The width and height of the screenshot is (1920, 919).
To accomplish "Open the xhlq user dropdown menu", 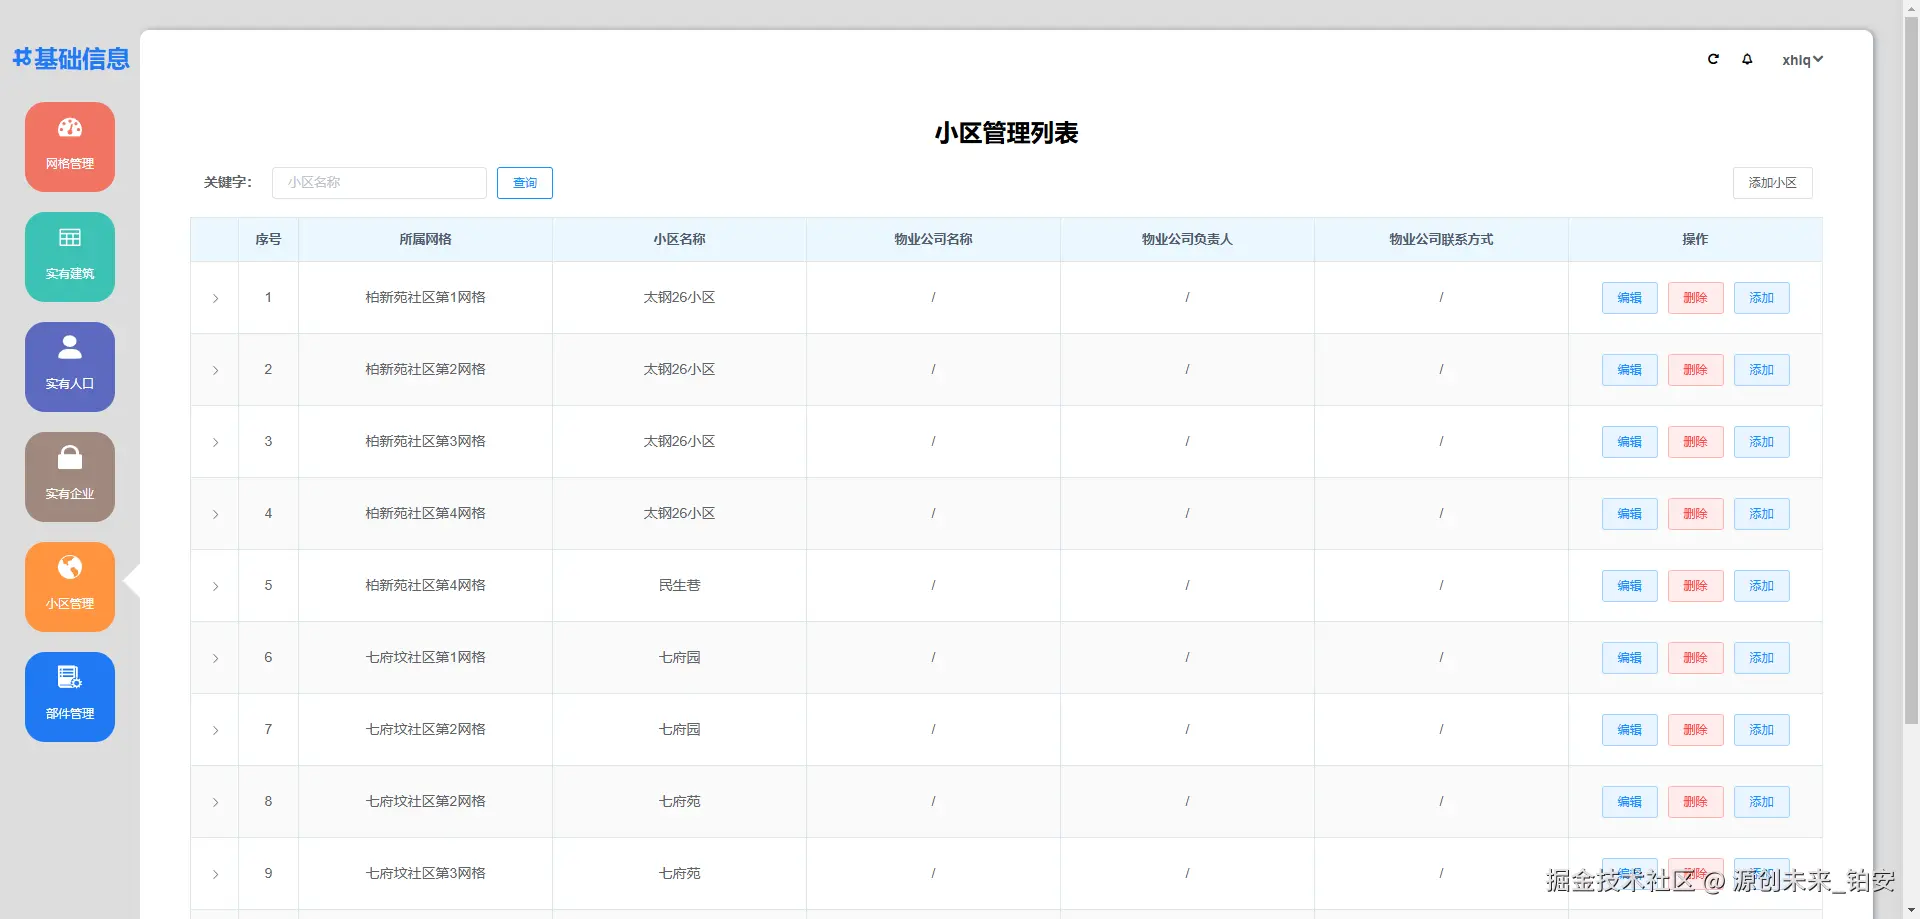I will [x=1801, y=59].
